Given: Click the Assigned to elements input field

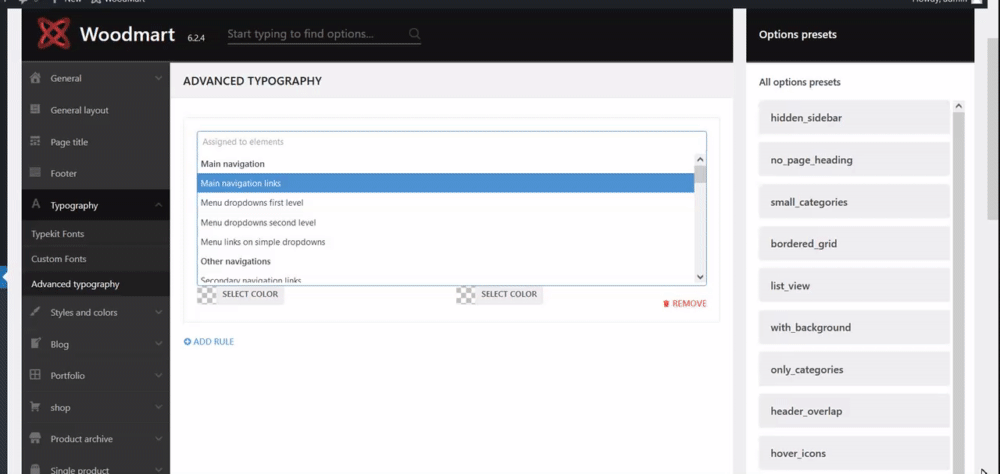Looking at the screenshot, I should pos(452,142).
